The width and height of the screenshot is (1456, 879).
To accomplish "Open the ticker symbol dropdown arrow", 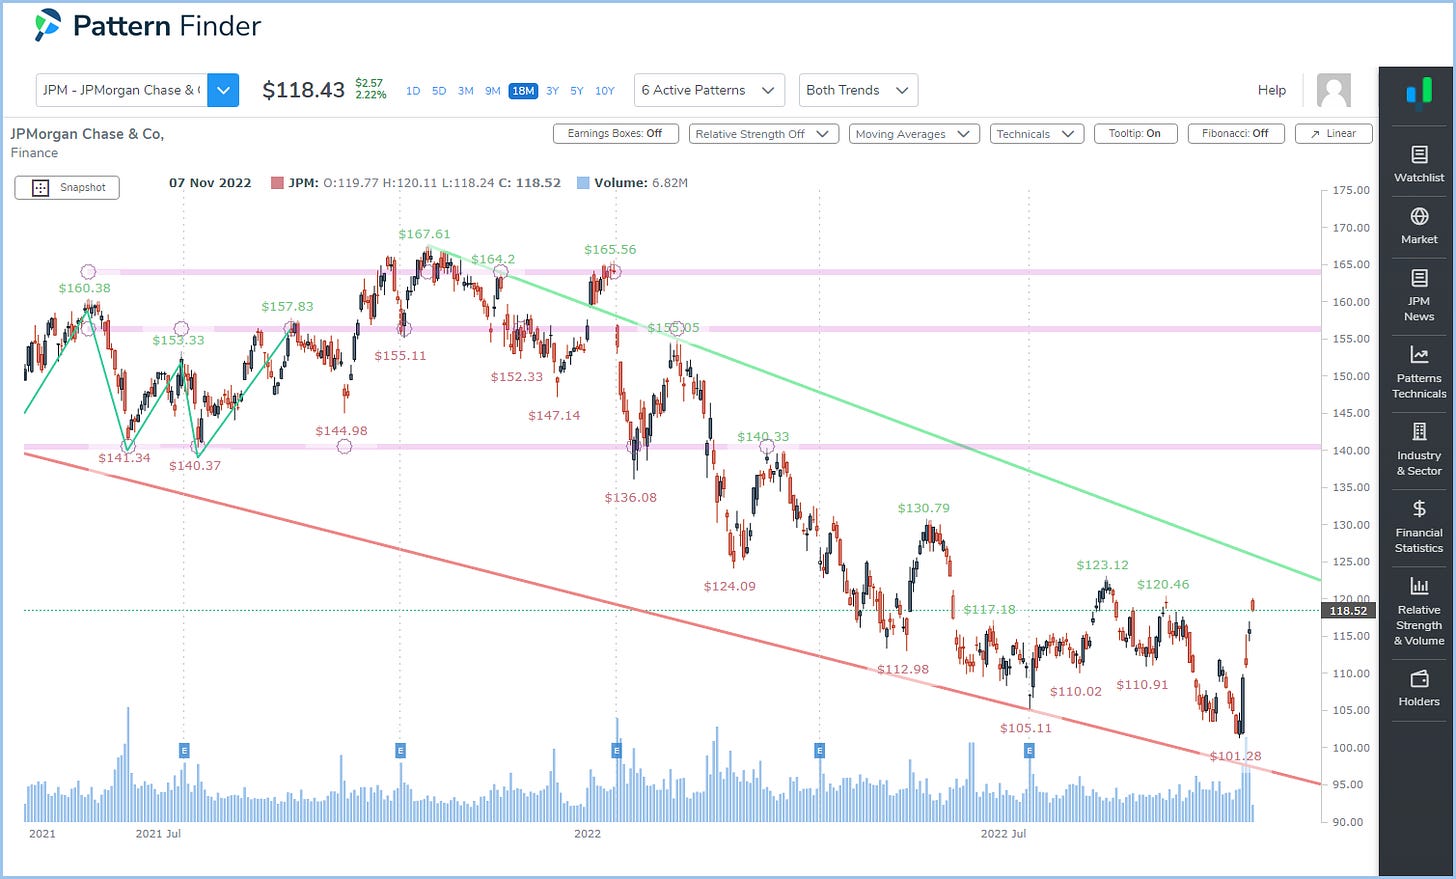I will pos(223,90).
